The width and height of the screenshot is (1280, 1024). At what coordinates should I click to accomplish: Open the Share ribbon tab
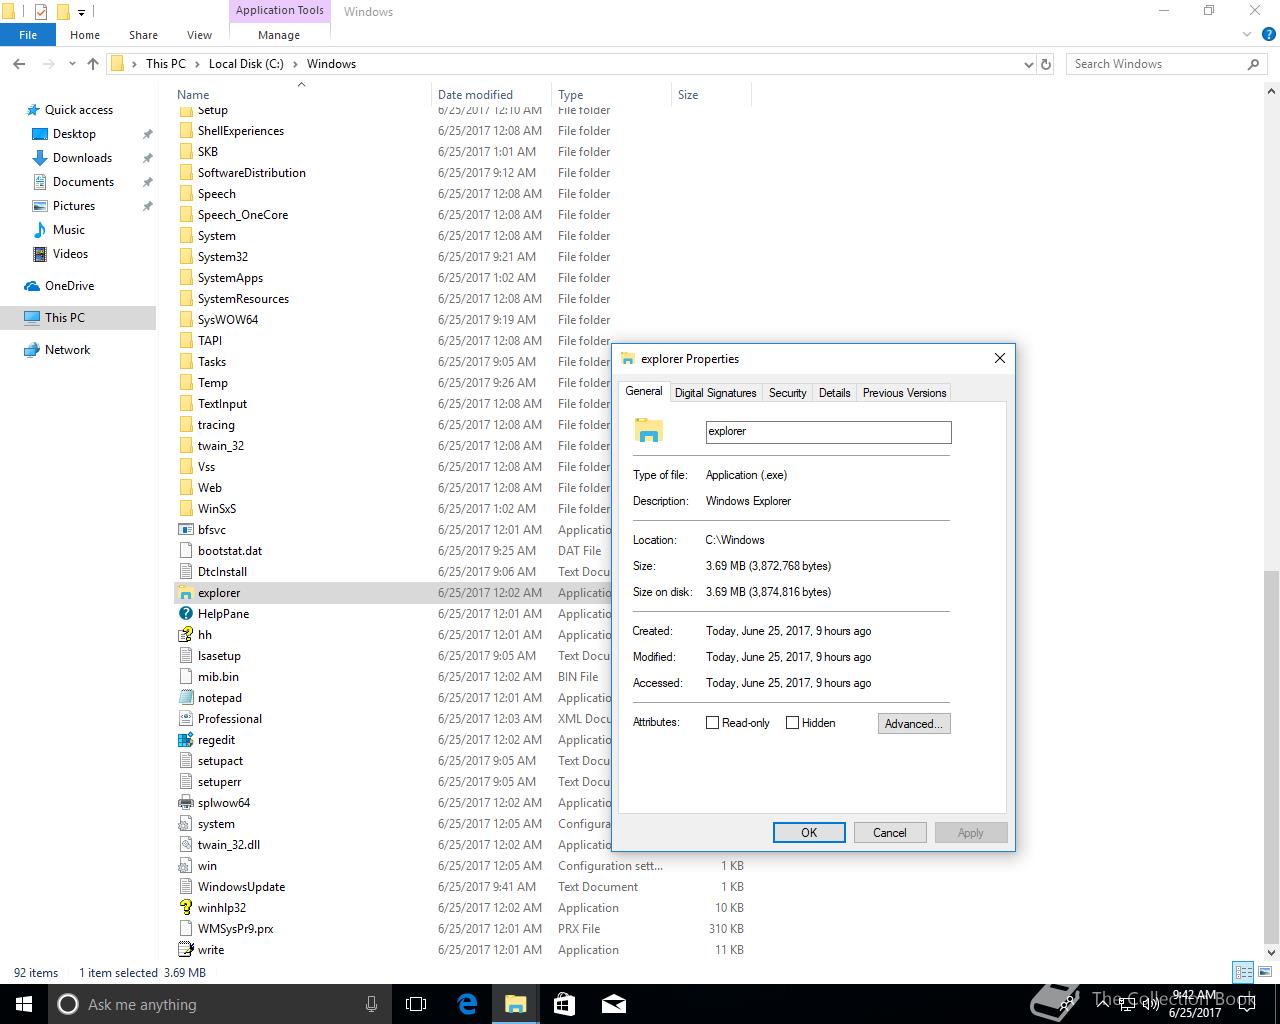tap(143, 35)
